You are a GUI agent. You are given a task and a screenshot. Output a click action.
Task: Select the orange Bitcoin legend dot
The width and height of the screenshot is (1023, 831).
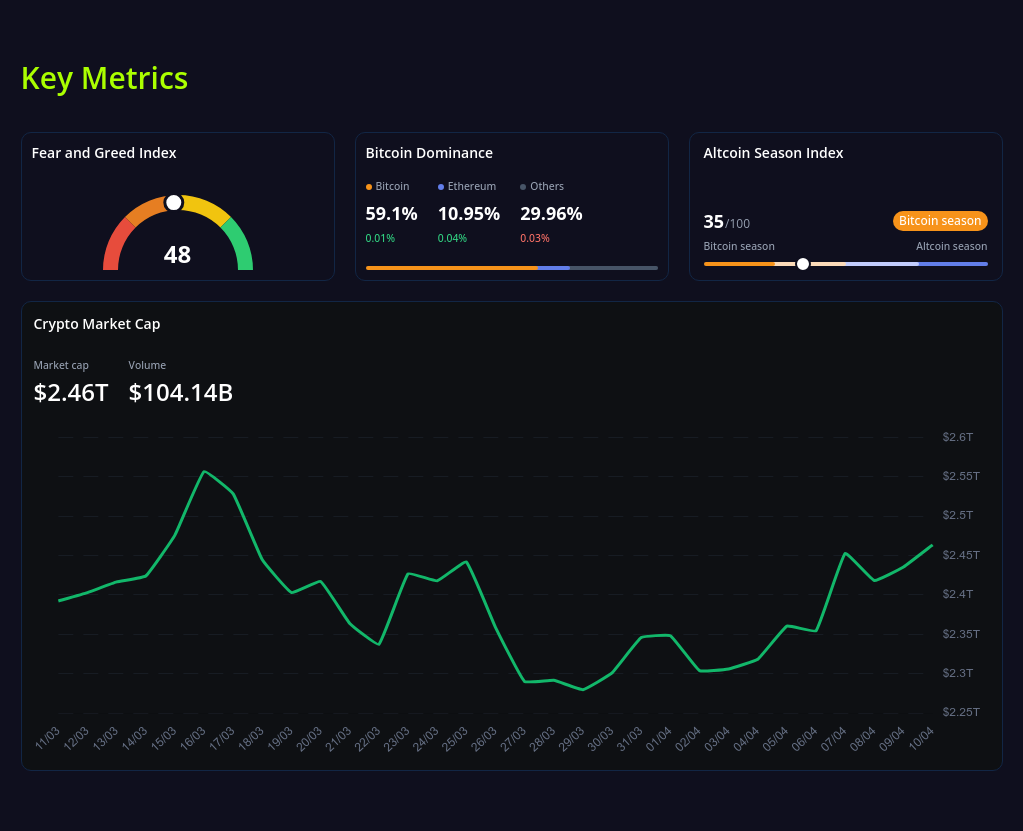point(369,186)
